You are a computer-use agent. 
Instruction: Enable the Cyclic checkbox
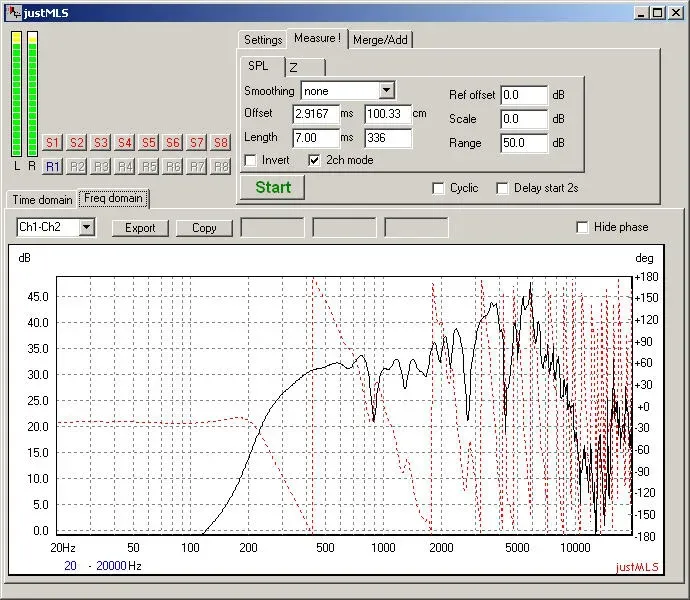click(x=438, y=188)
